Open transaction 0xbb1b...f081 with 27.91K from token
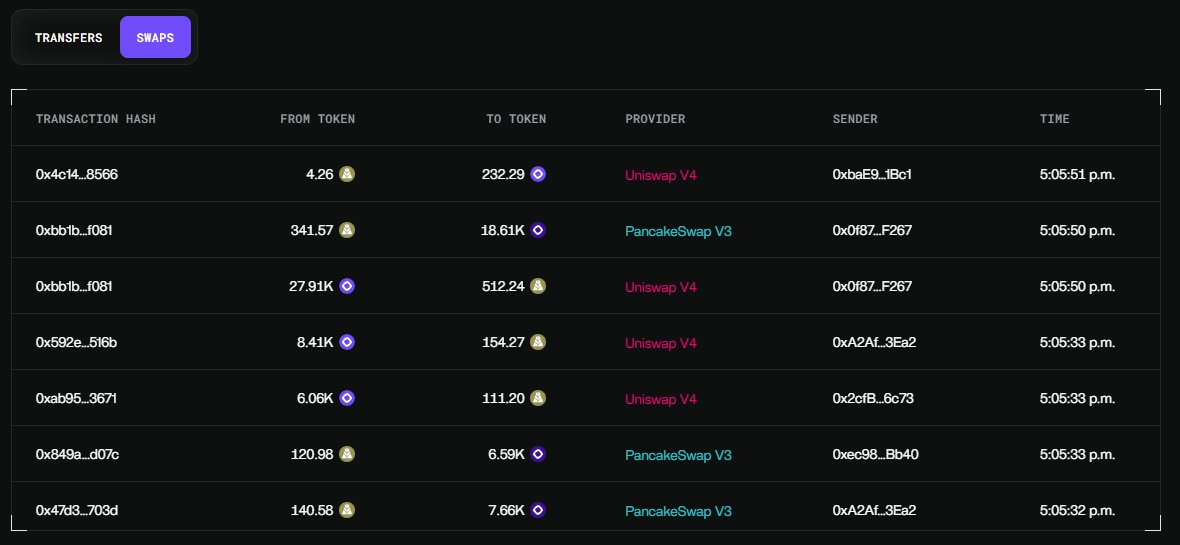Image resolution: width=1180 pixels, height=545 pixels. click(74, 286)
